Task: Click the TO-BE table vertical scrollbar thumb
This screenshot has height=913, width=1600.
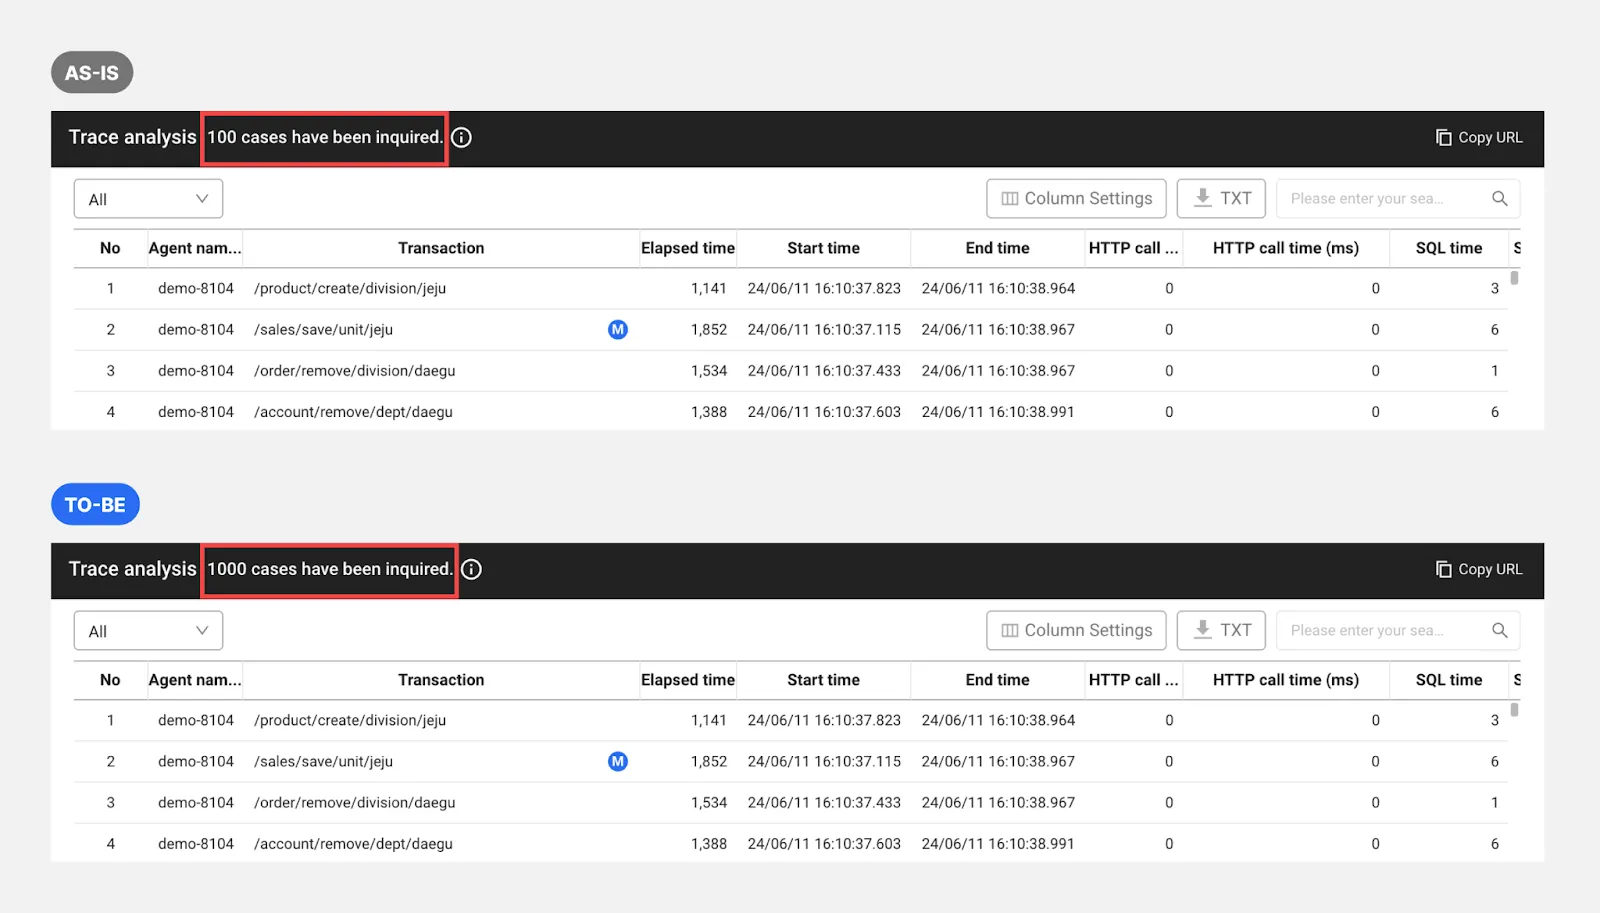Action: pyautogui.click(x=1514, y=710)
